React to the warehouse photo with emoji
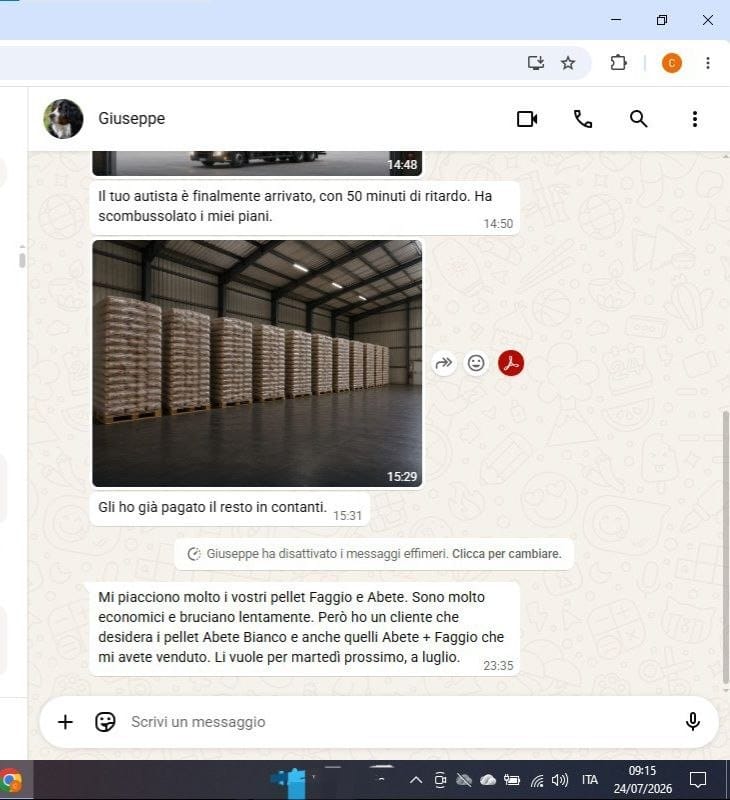The width and height of the screenshot is (730, 800). coord(476,363)
